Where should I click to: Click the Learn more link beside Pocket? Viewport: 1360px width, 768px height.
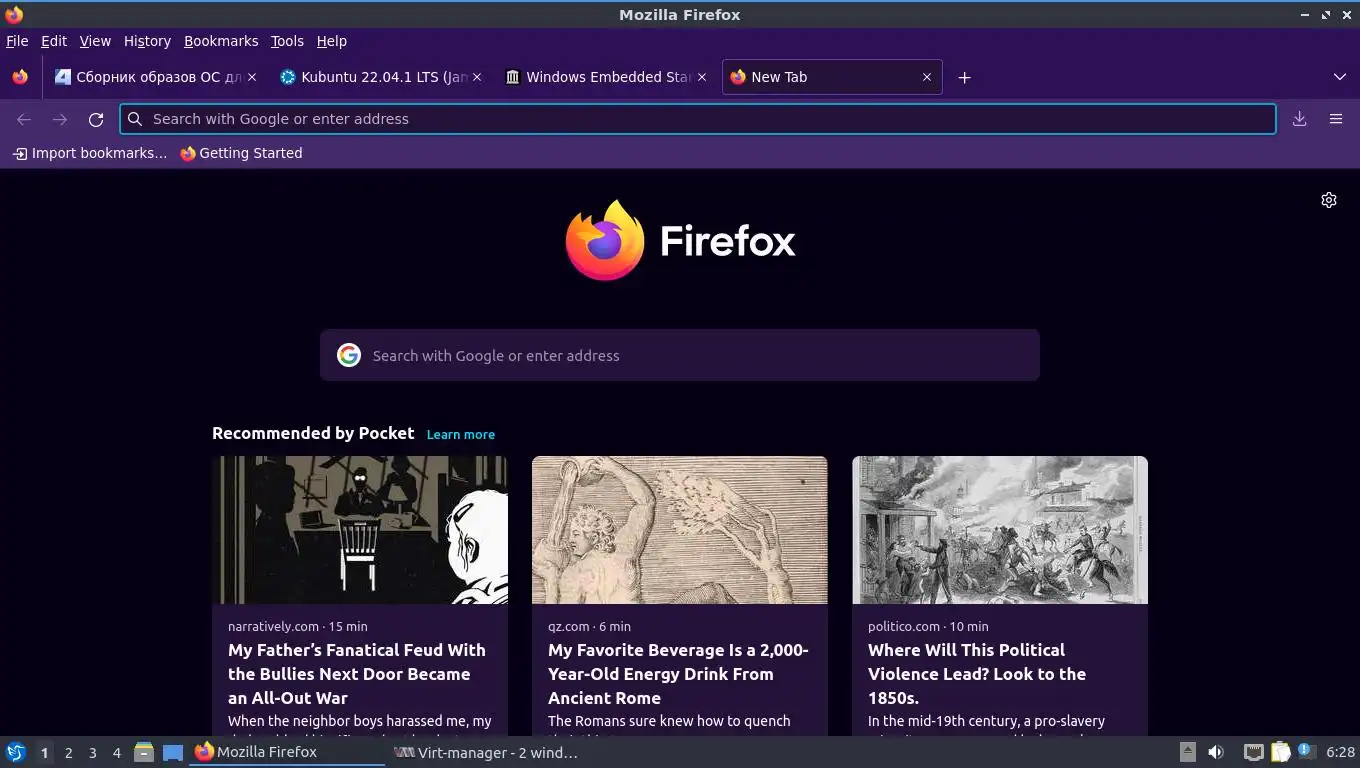coord(461,434)
